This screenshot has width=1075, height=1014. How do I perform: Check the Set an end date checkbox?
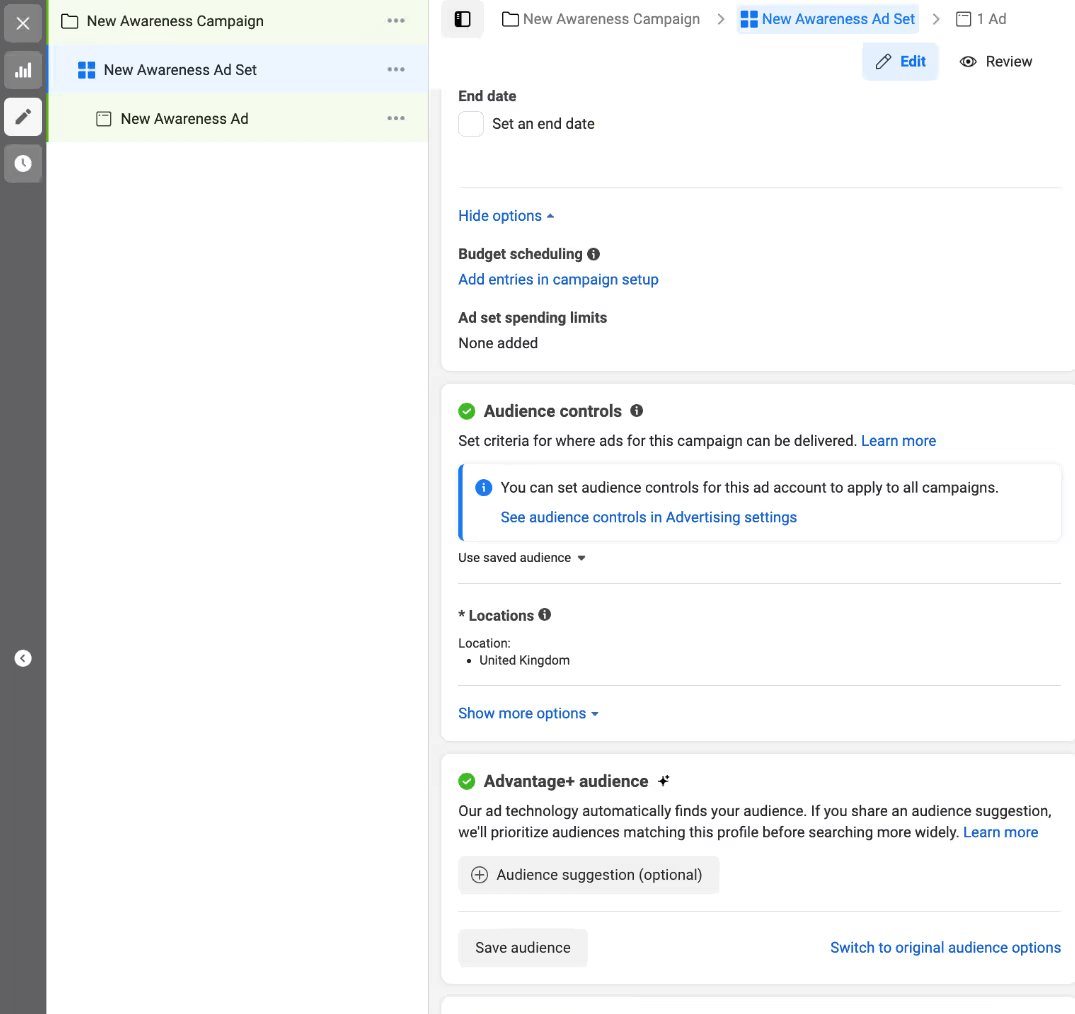471,124
